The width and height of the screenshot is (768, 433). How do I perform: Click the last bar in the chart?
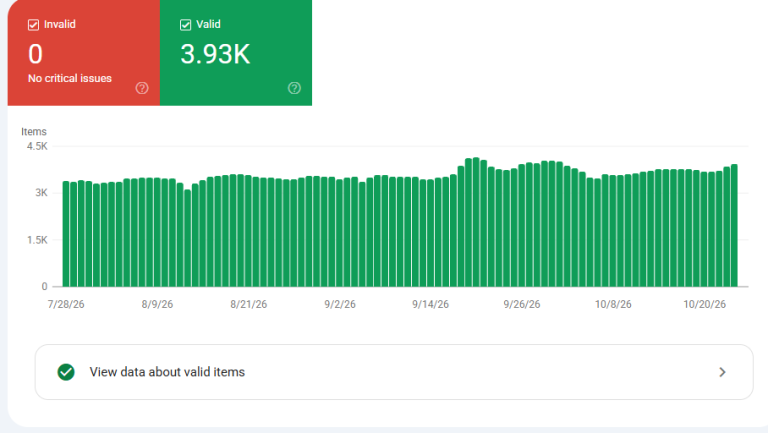point(734,225)
